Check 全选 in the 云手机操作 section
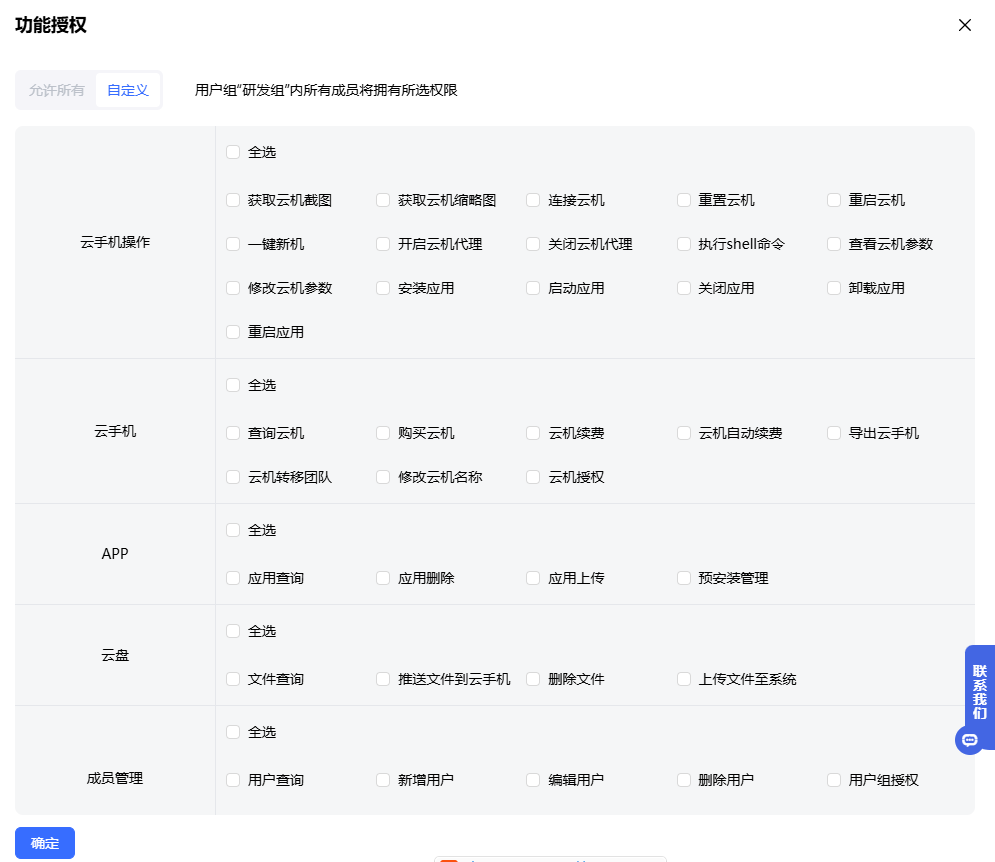This screenshot has height=862, width=995. 233,152
